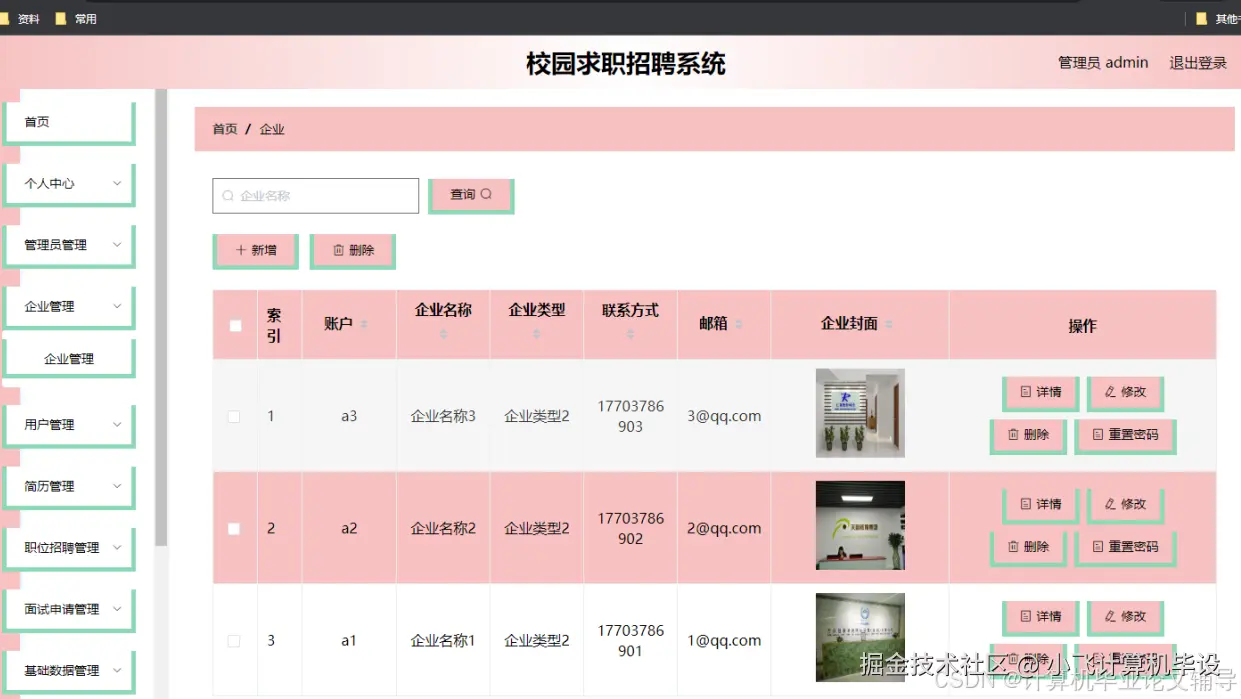This screenshot has height=699, width=1241.
Task: Sort by 企业类型 column sort arrows
Action: tap(536, 334)
